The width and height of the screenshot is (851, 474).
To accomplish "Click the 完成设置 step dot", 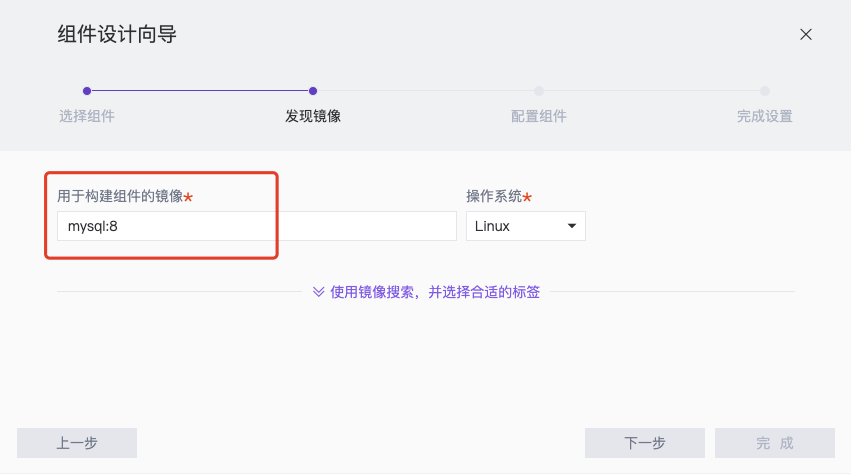I will [x=765, y=91].
